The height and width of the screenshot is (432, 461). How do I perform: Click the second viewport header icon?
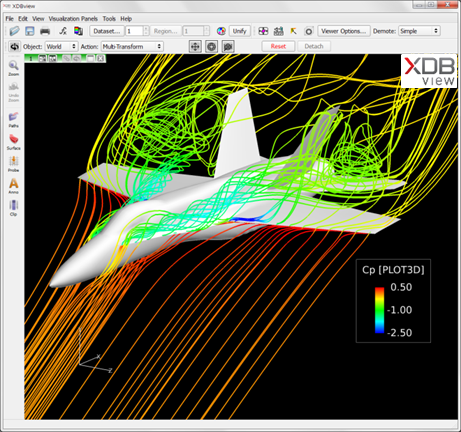click(53, 59)
